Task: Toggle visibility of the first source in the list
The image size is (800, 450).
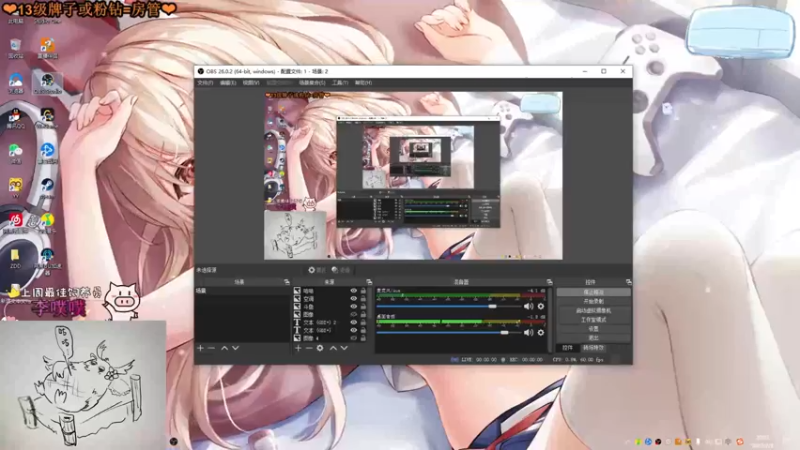Action: pyautogui.click(x=354, y=291)
